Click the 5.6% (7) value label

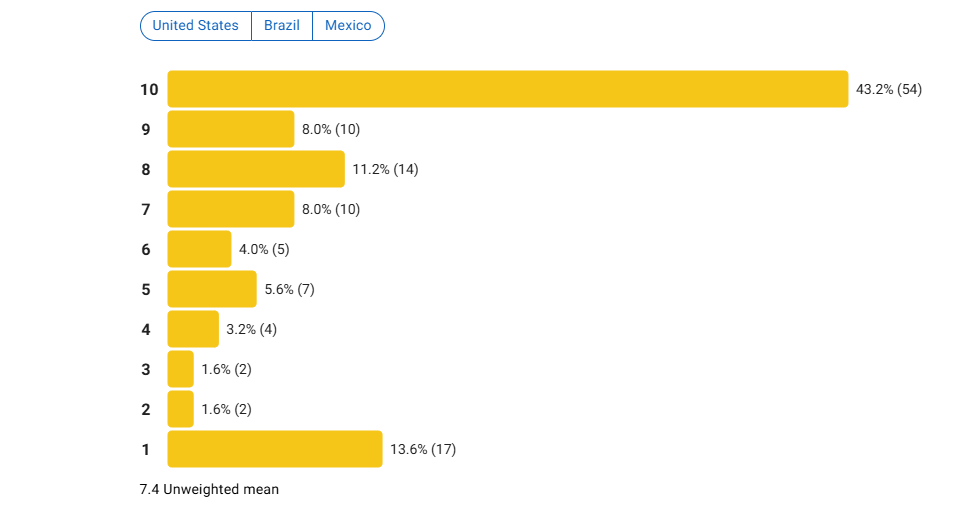289,289
